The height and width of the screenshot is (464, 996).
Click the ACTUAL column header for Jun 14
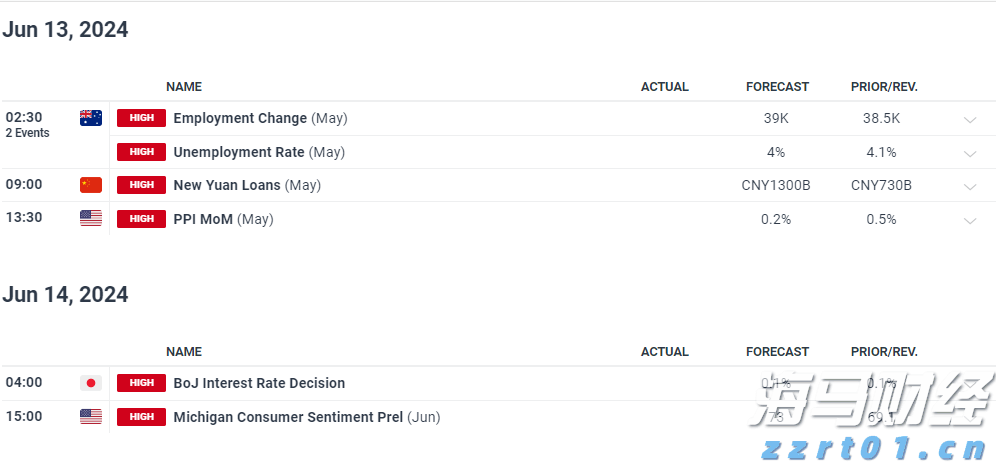(664, 352)
